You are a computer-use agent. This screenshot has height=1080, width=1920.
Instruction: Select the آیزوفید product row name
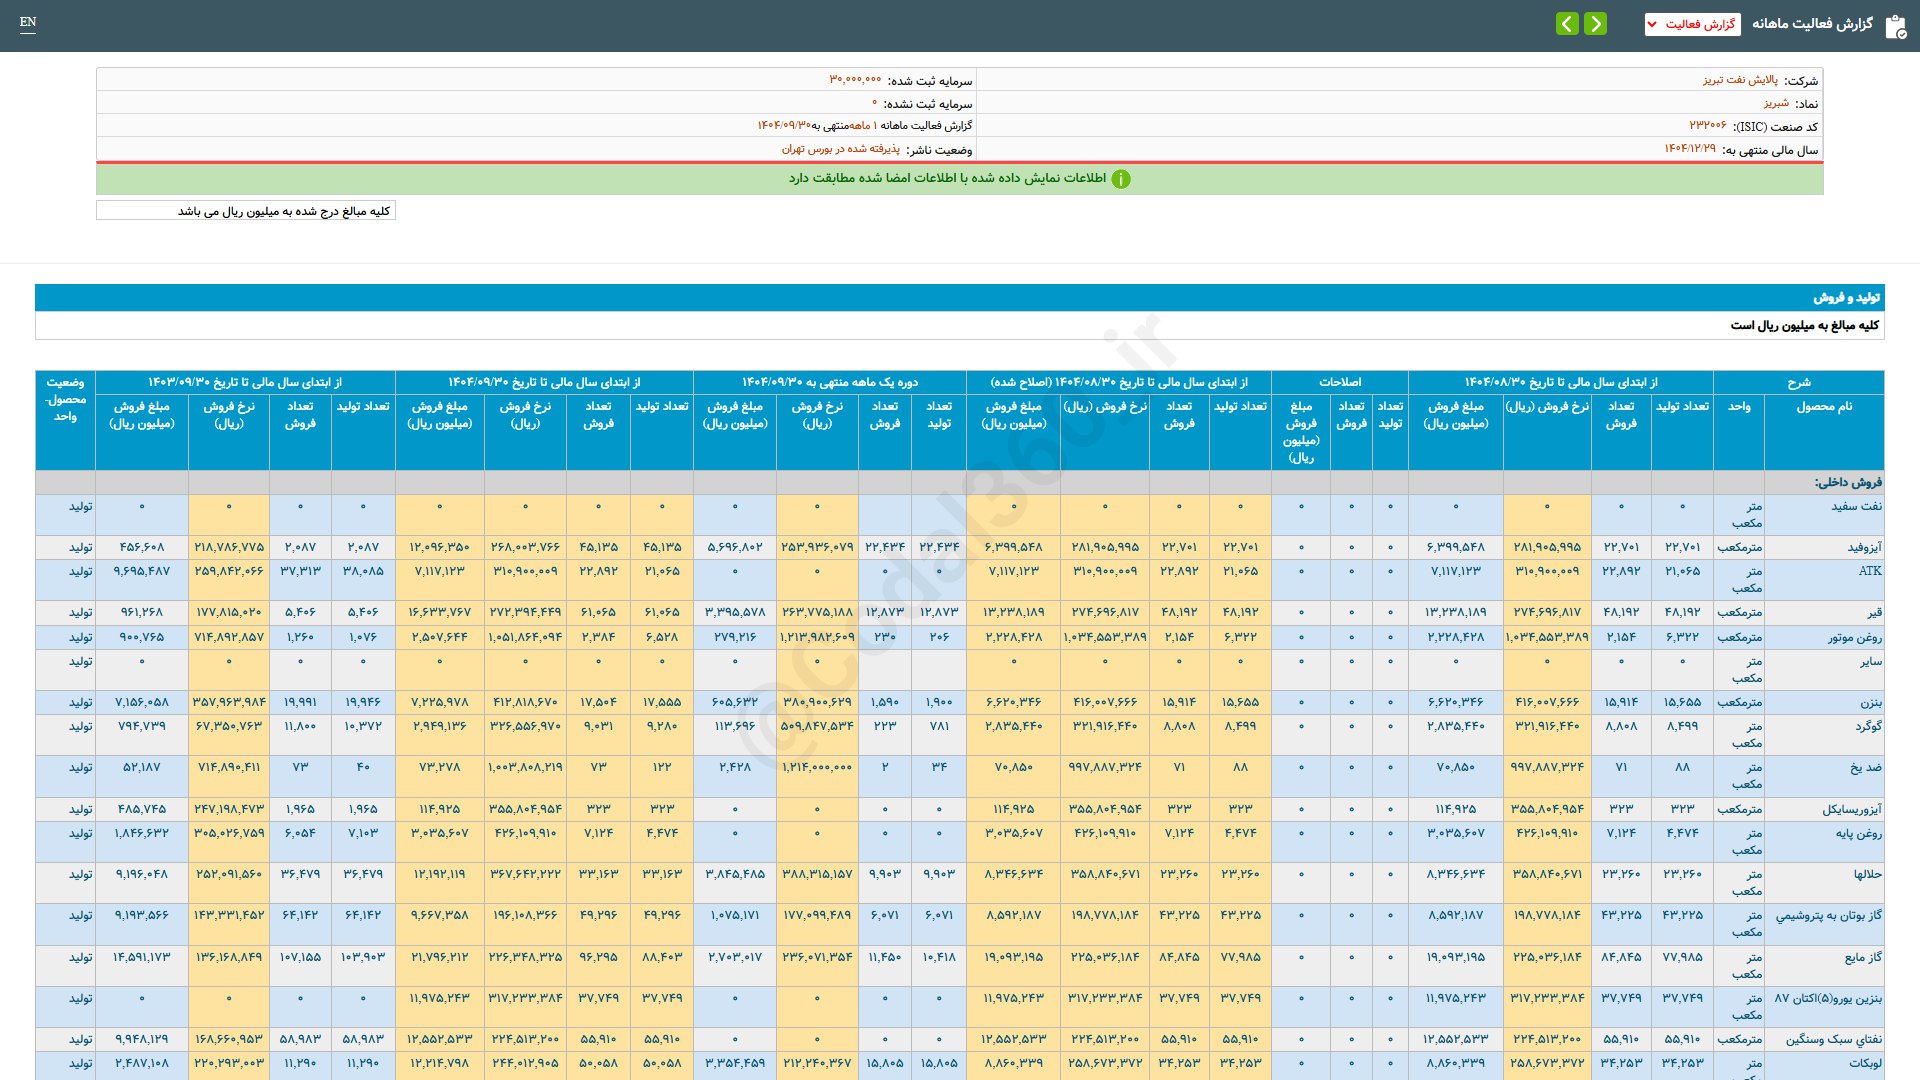pos(1864,547)
